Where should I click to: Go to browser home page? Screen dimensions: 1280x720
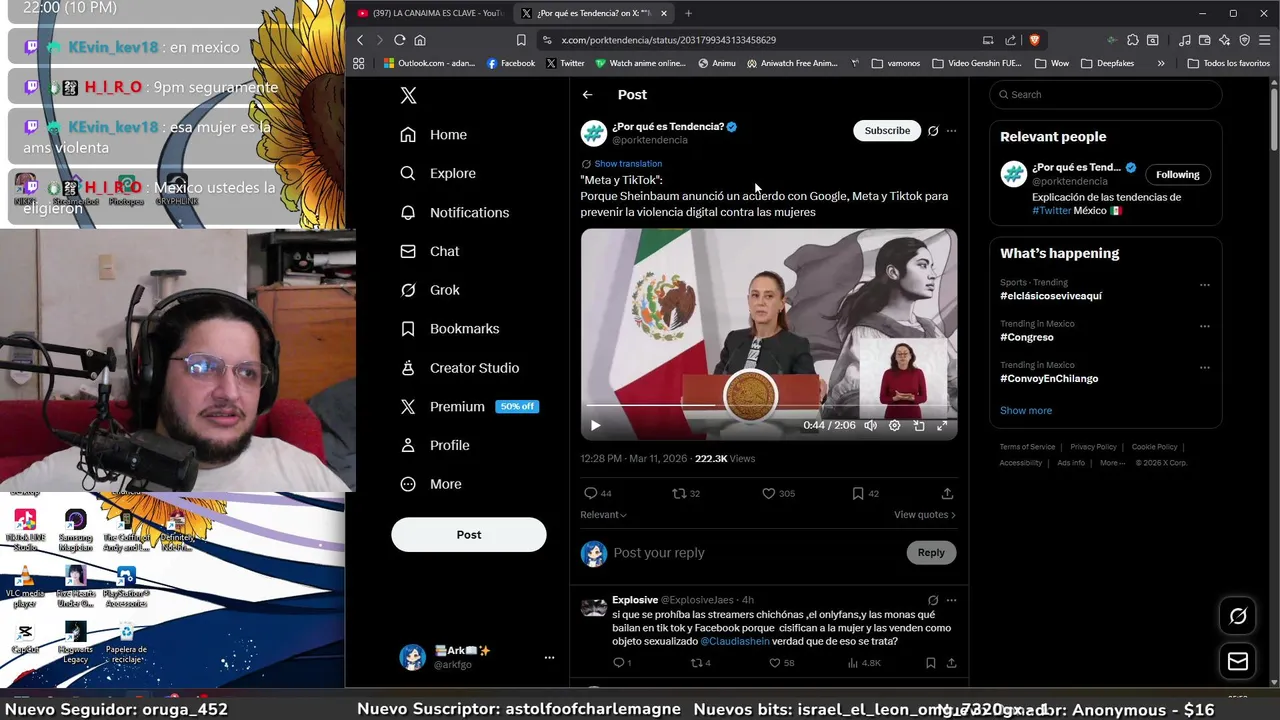coord(420,40)
